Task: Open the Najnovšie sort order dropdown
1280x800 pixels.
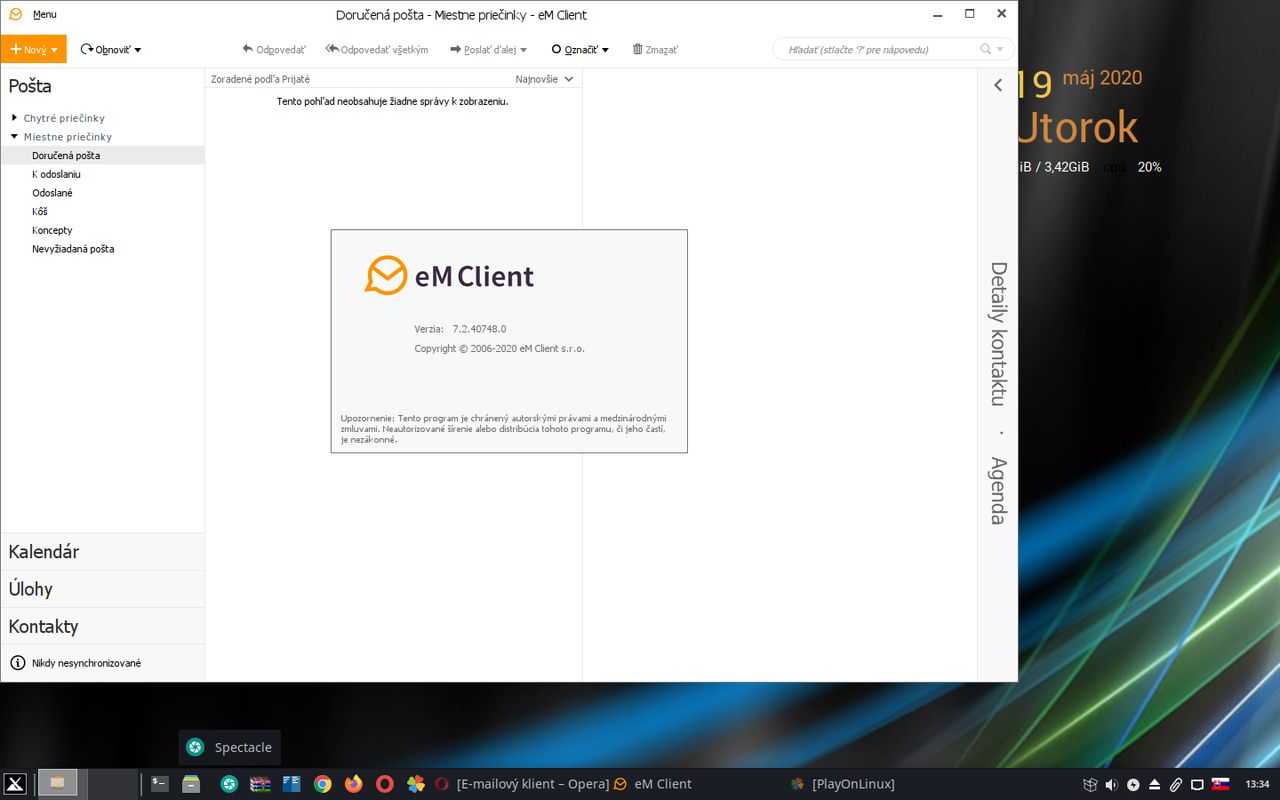Action: pos(545,79)
